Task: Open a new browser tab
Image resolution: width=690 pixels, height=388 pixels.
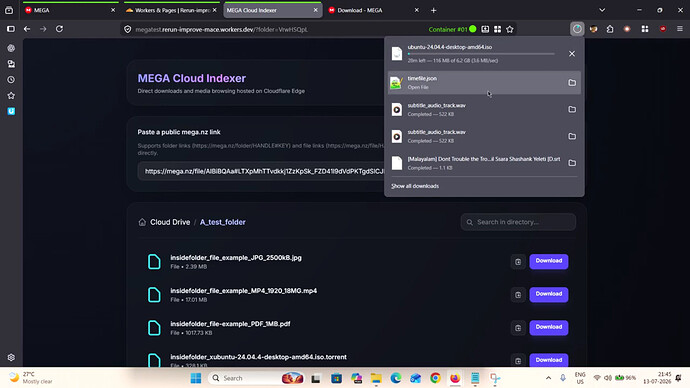Action: (433, 10)
